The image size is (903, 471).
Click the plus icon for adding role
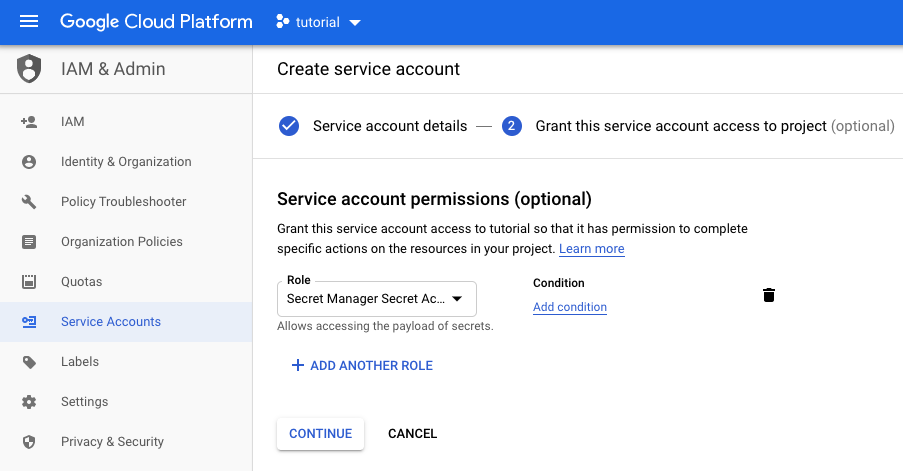pyautogui.click(x=298, y=365)
